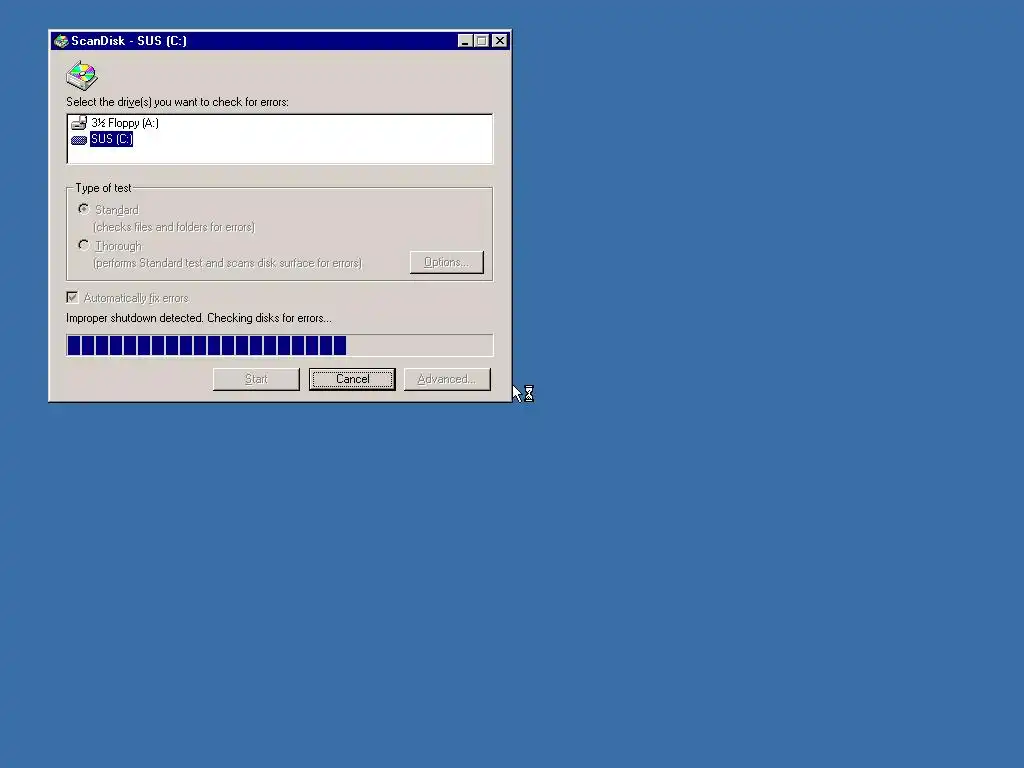Click the SUS (C:) hard drive icon
This screenshot has height=768, width=1024.
[x=79, y=140]
